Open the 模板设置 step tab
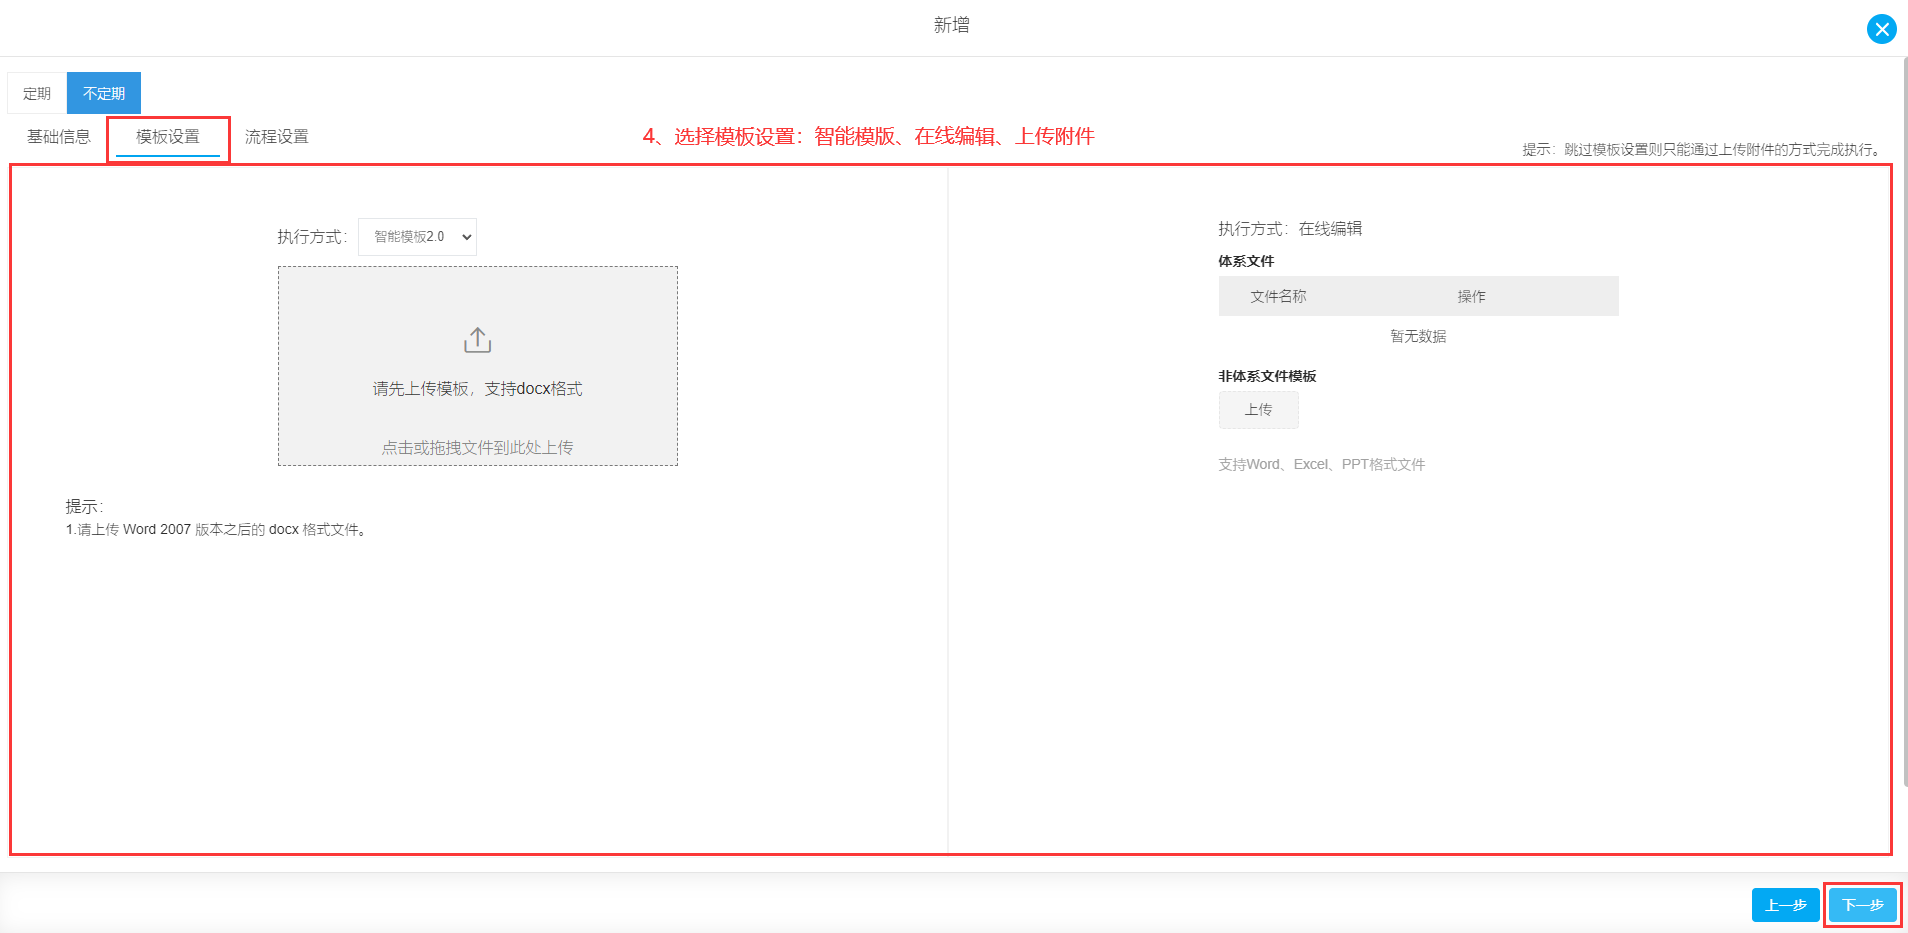Viewport: 1908px width, 933px height. click(x=168, y=136)
